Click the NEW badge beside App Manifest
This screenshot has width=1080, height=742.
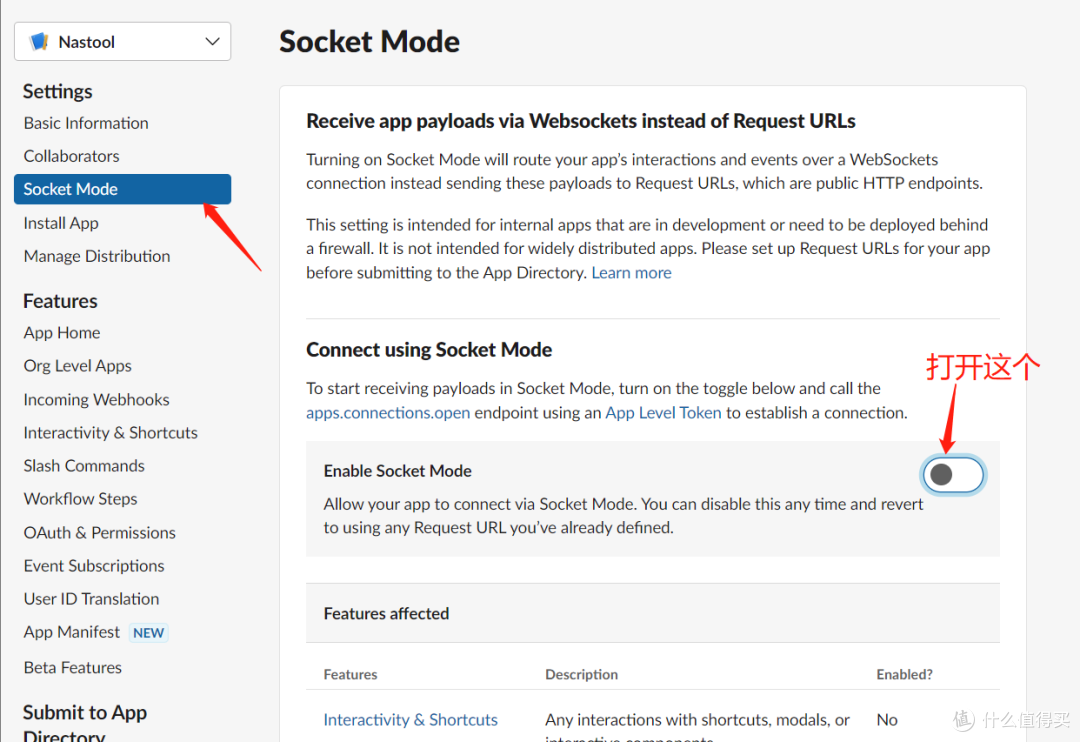point(149,633)
